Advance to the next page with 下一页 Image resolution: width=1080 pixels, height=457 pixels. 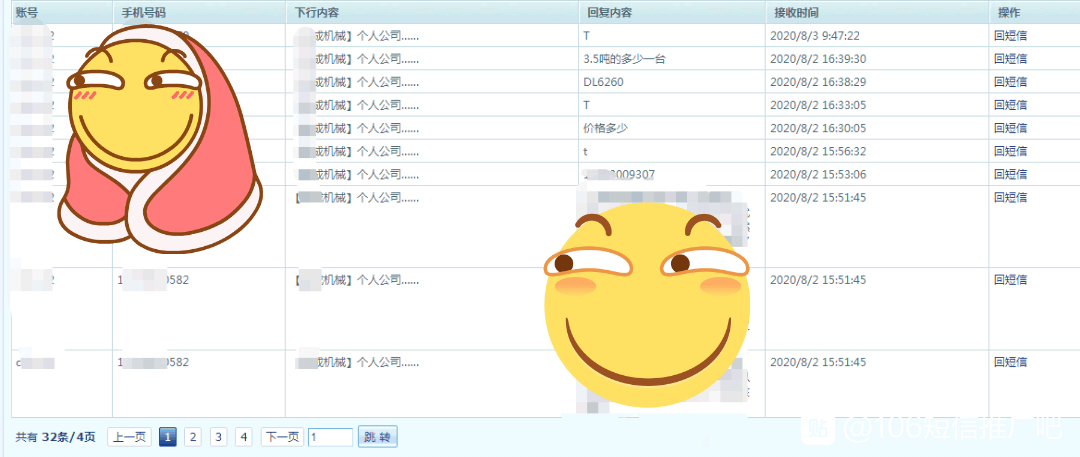(282, 437)
